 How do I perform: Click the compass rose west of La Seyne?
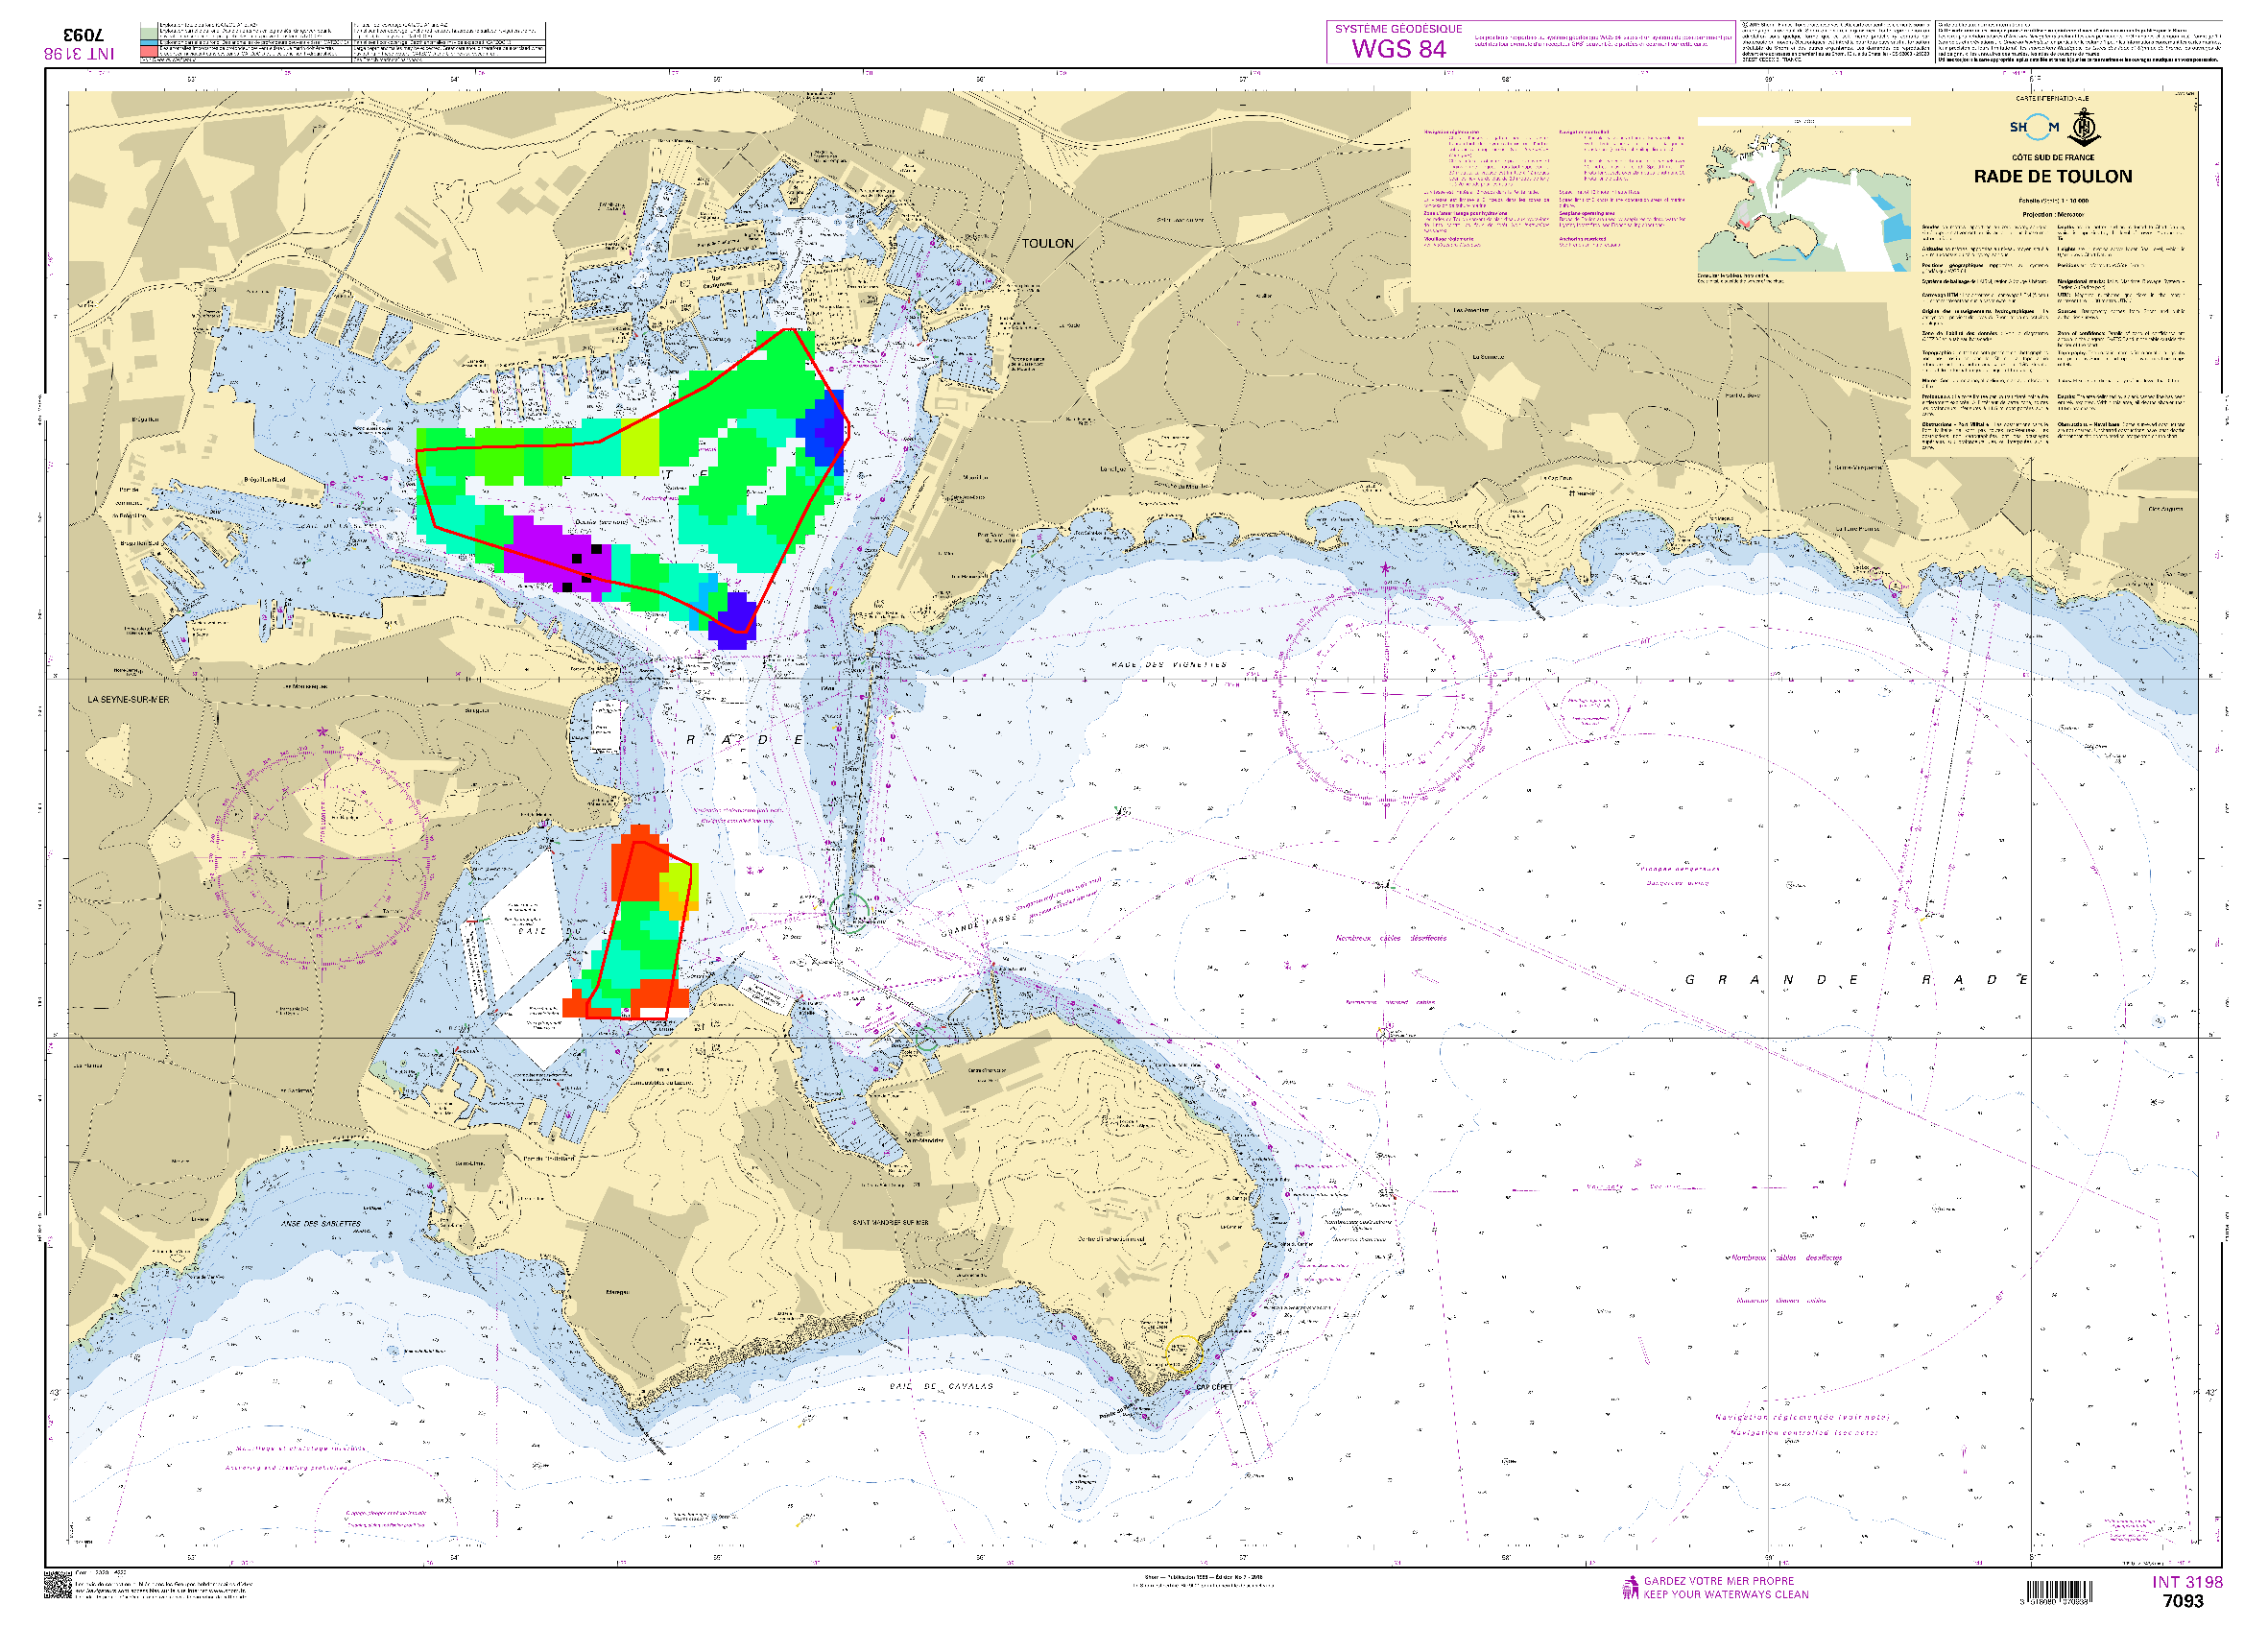(x=323, y=856)
